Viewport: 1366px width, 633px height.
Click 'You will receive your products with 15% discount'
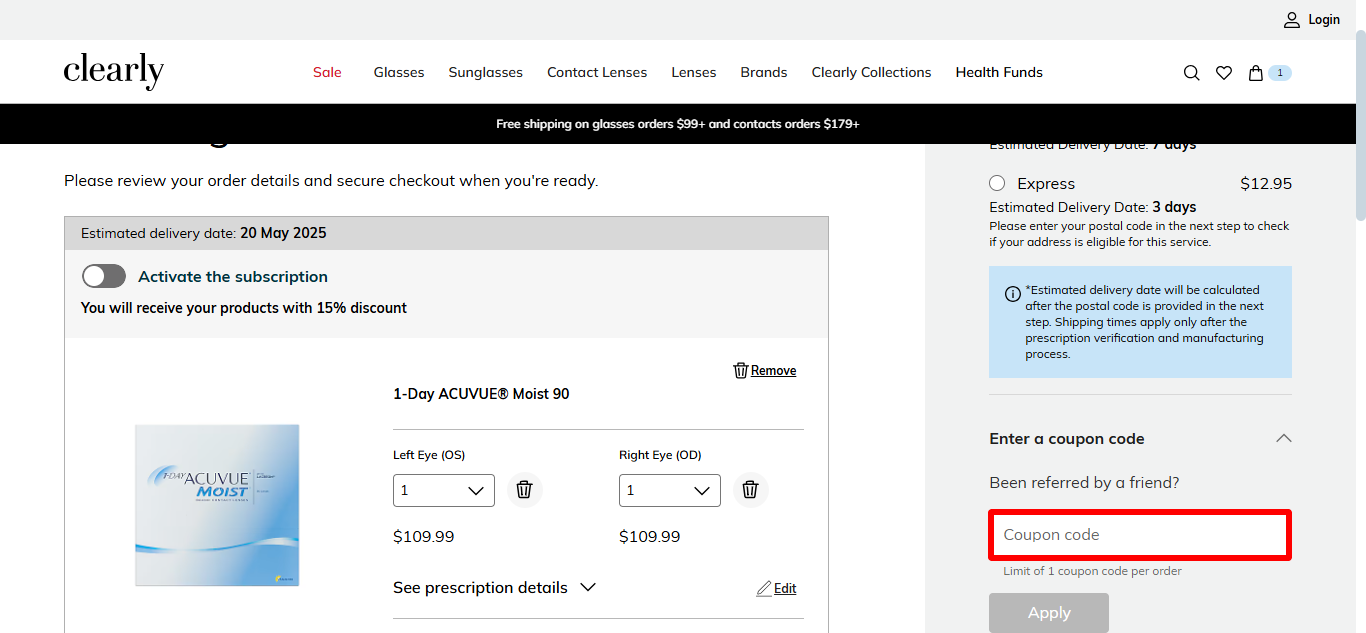(x=244, y=308)
